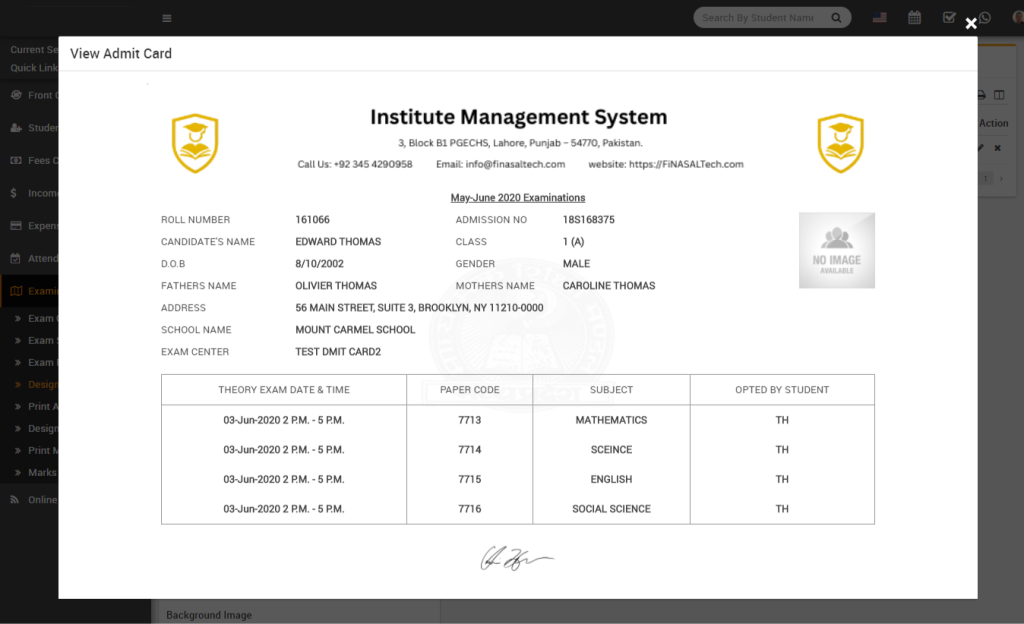The width and height of the screenshot is (1024, 624).
Task: Close the View Admit Card modal
Action: [970, 24]
